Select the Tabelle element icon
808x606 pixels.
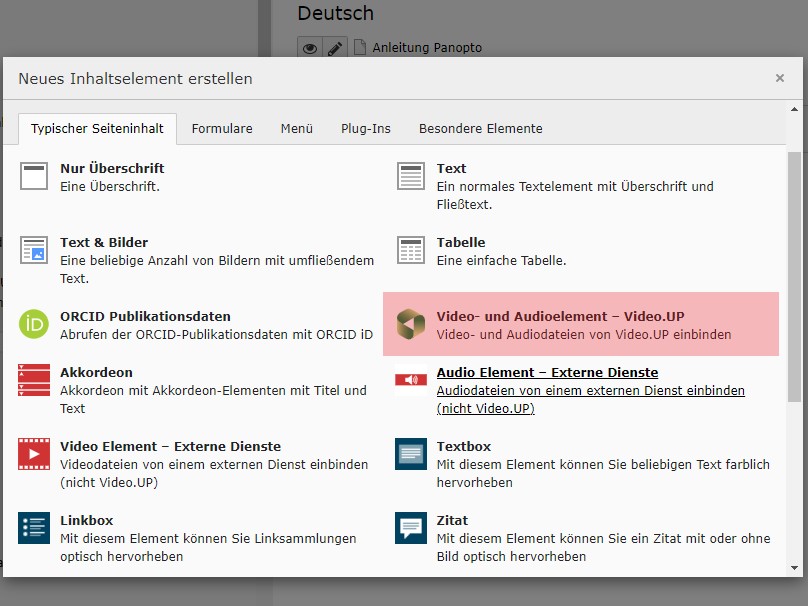[x=411, y=250]
